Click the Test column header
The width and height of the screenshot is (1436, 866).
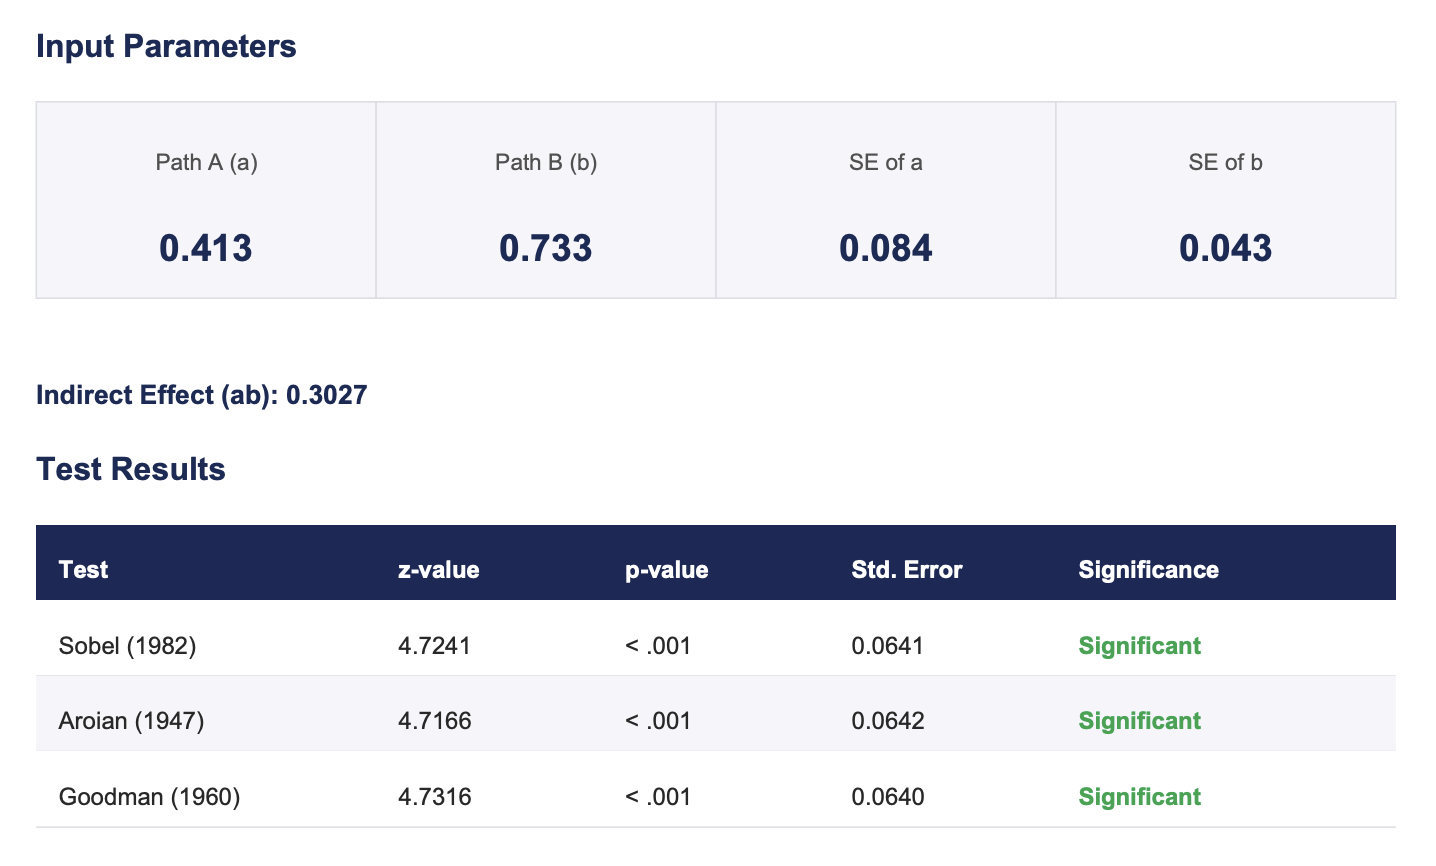click(83, 570)
